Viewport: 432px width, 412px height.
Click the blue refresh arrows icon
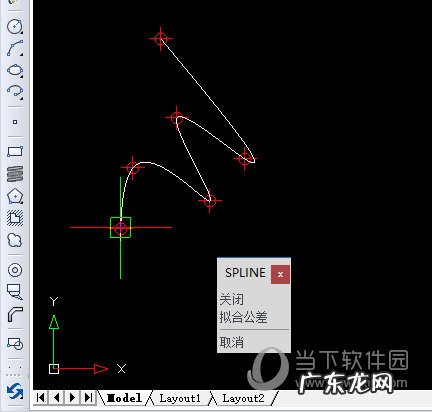pos(15,391)
